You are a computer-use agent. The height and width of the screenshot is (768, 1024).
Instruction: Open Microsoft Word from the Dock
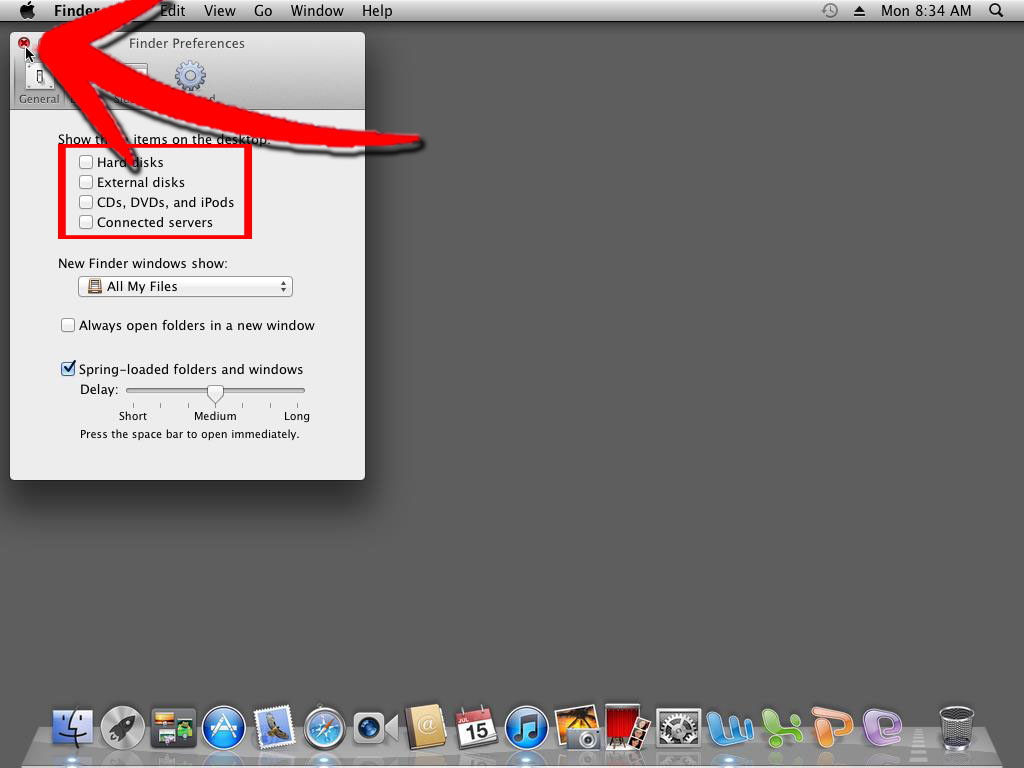(x=730, y=727)
